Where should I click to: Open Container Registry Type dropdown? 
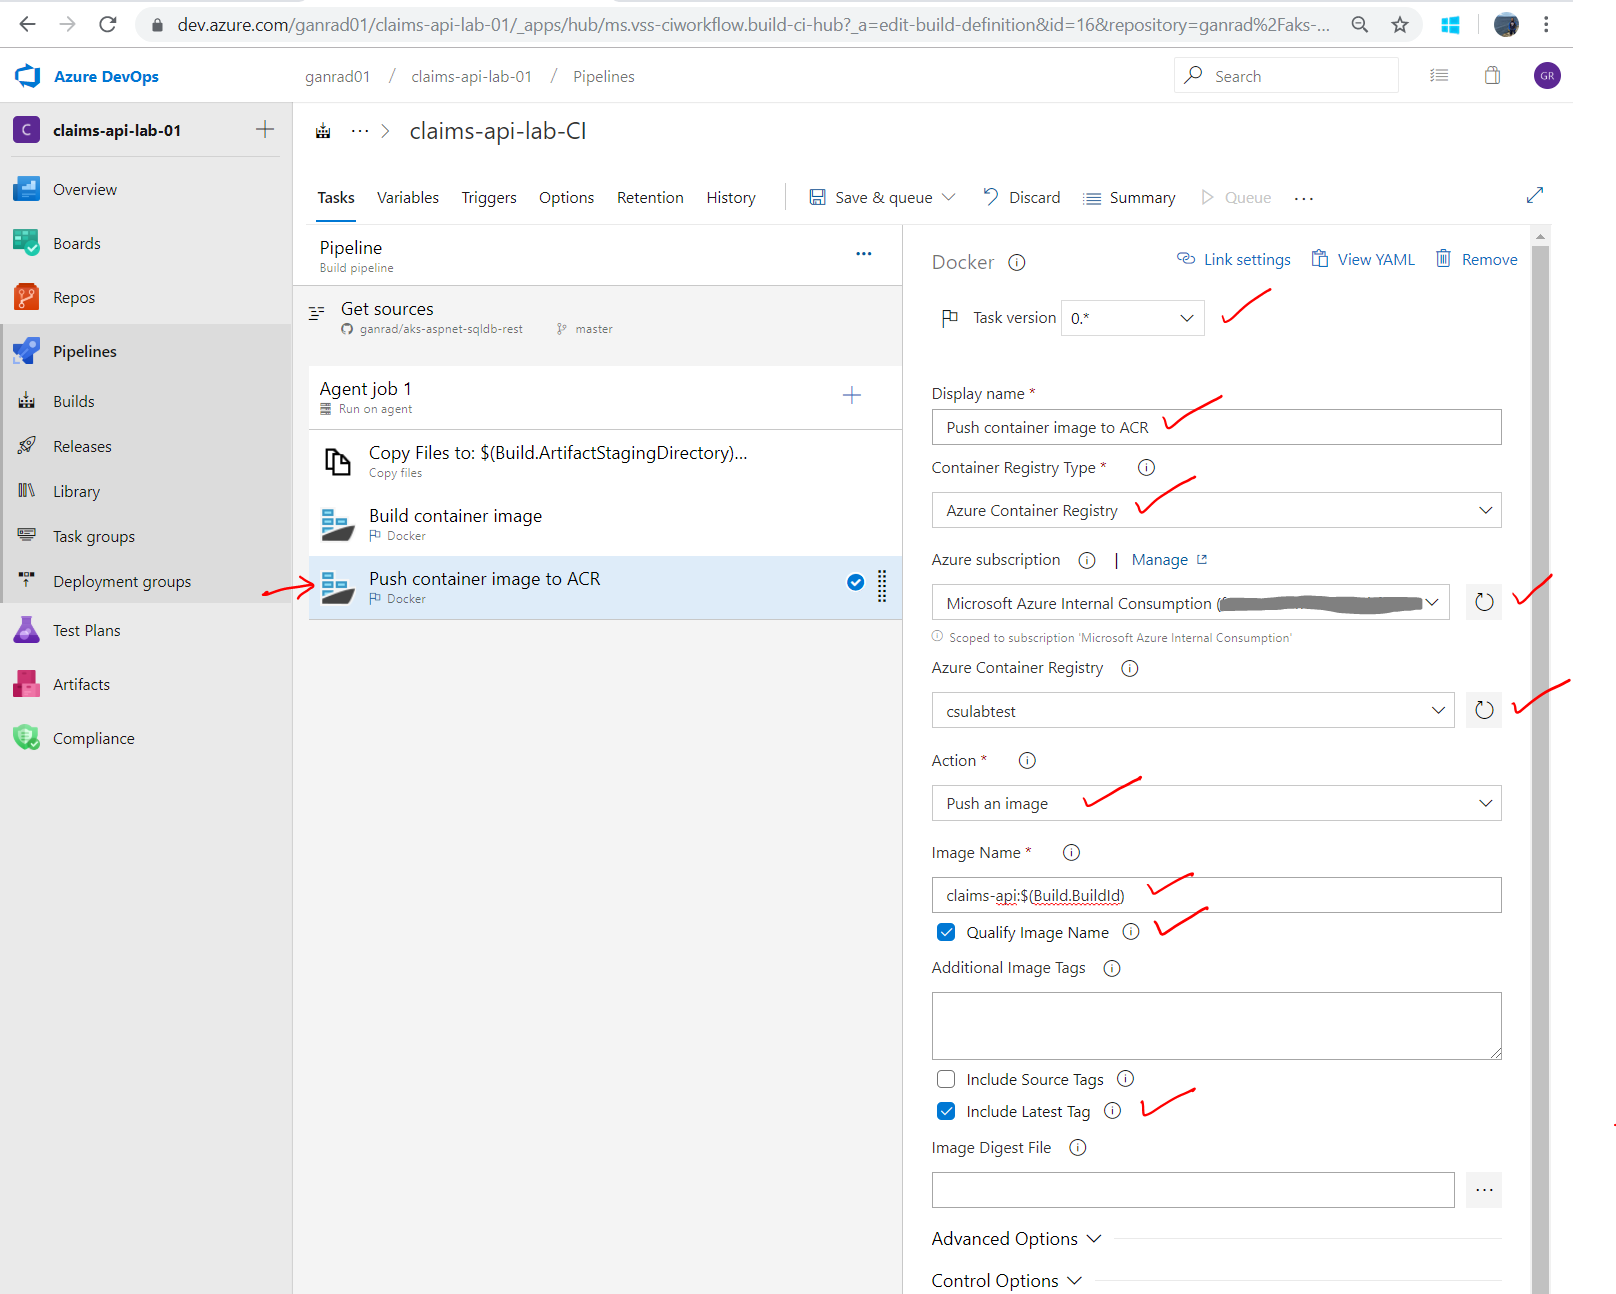click(x=1216, y=510)
